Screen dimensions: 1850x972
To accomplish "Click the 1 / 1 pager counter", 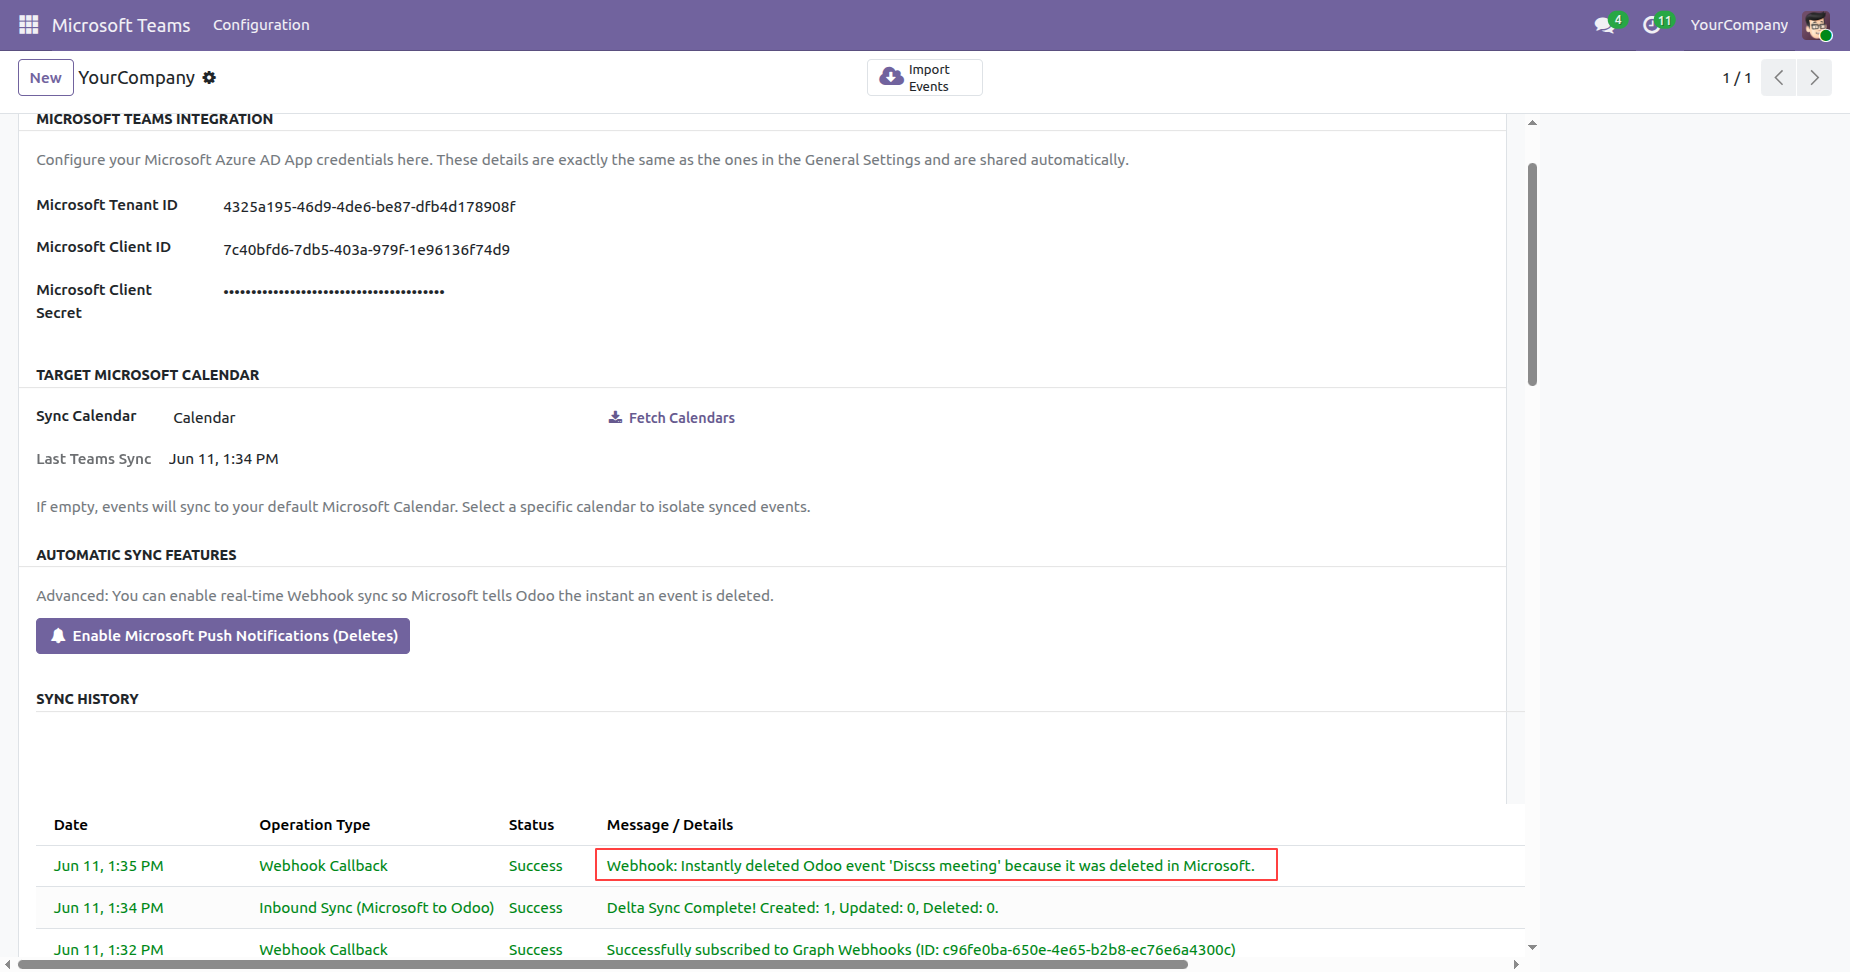I will pyautogui.click(x=1736, y=78).
